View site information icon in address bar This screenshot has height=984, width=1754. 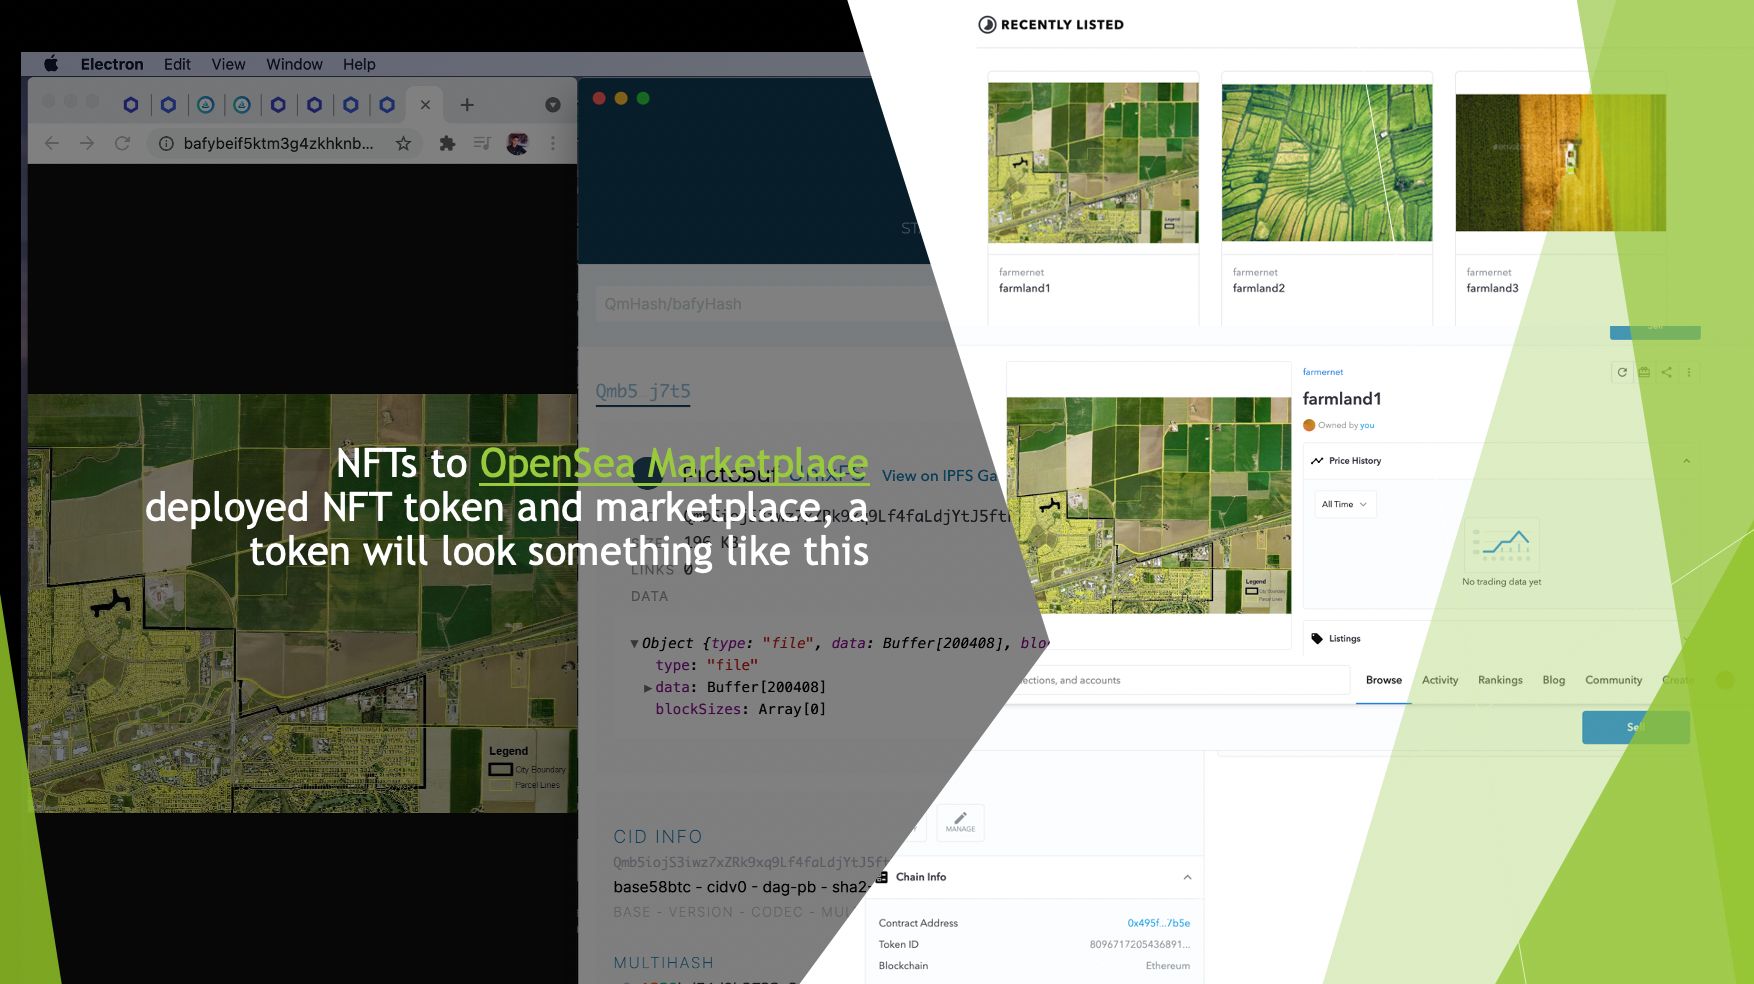[x=166, y=143]
